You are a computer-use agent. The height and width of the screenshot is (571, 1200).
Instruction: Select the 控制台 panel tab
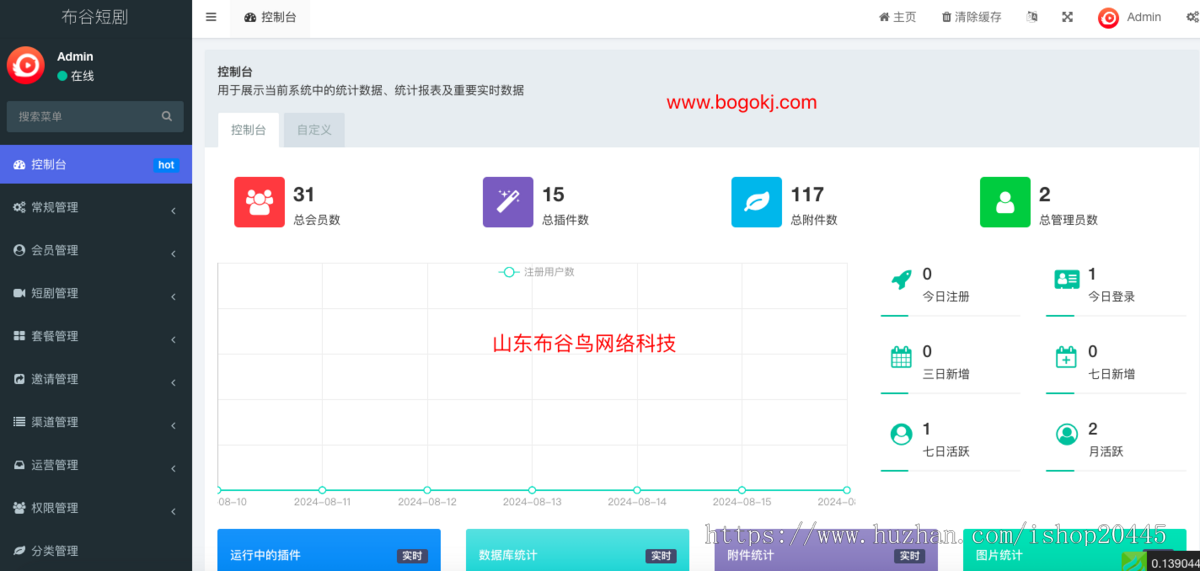pos(248,130)
